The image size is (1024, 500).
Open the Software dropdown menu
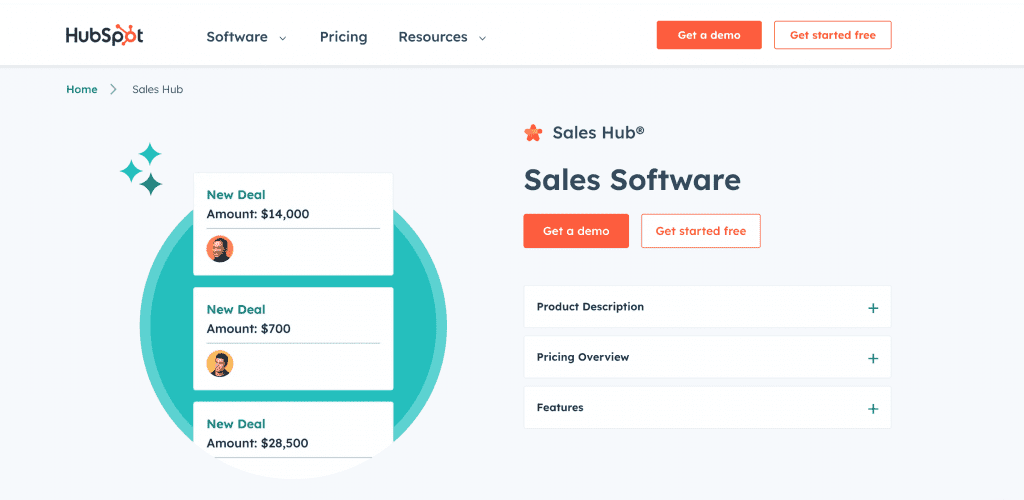[x=246, y=37]
